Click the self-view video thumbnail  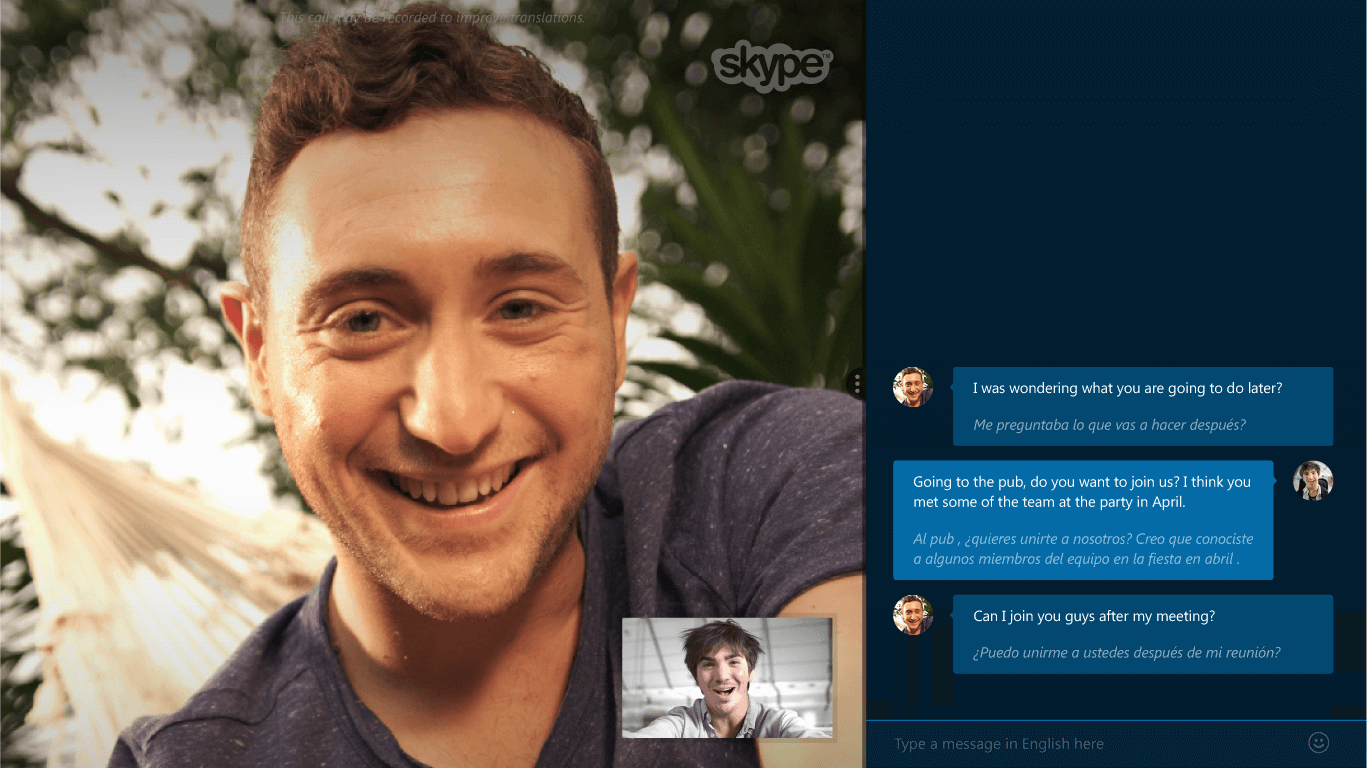click(x=728, y=677)
